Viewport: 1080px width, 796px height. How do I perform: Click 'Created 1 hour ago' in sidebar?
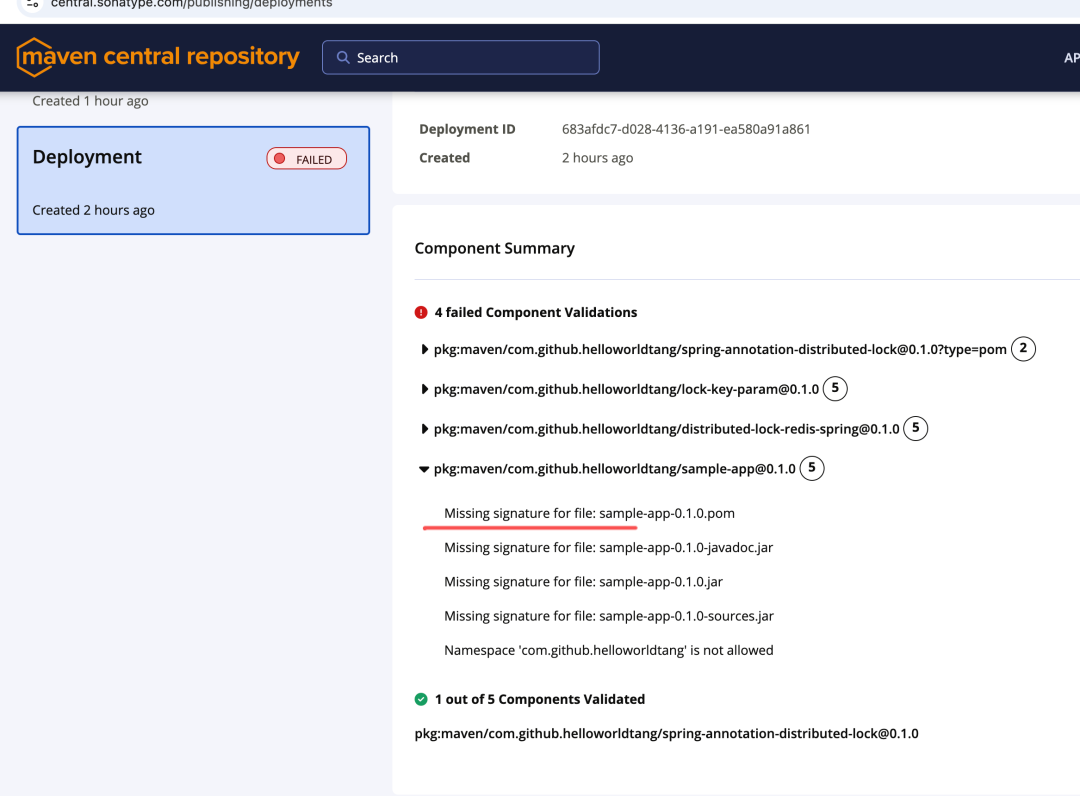[90, 101]
